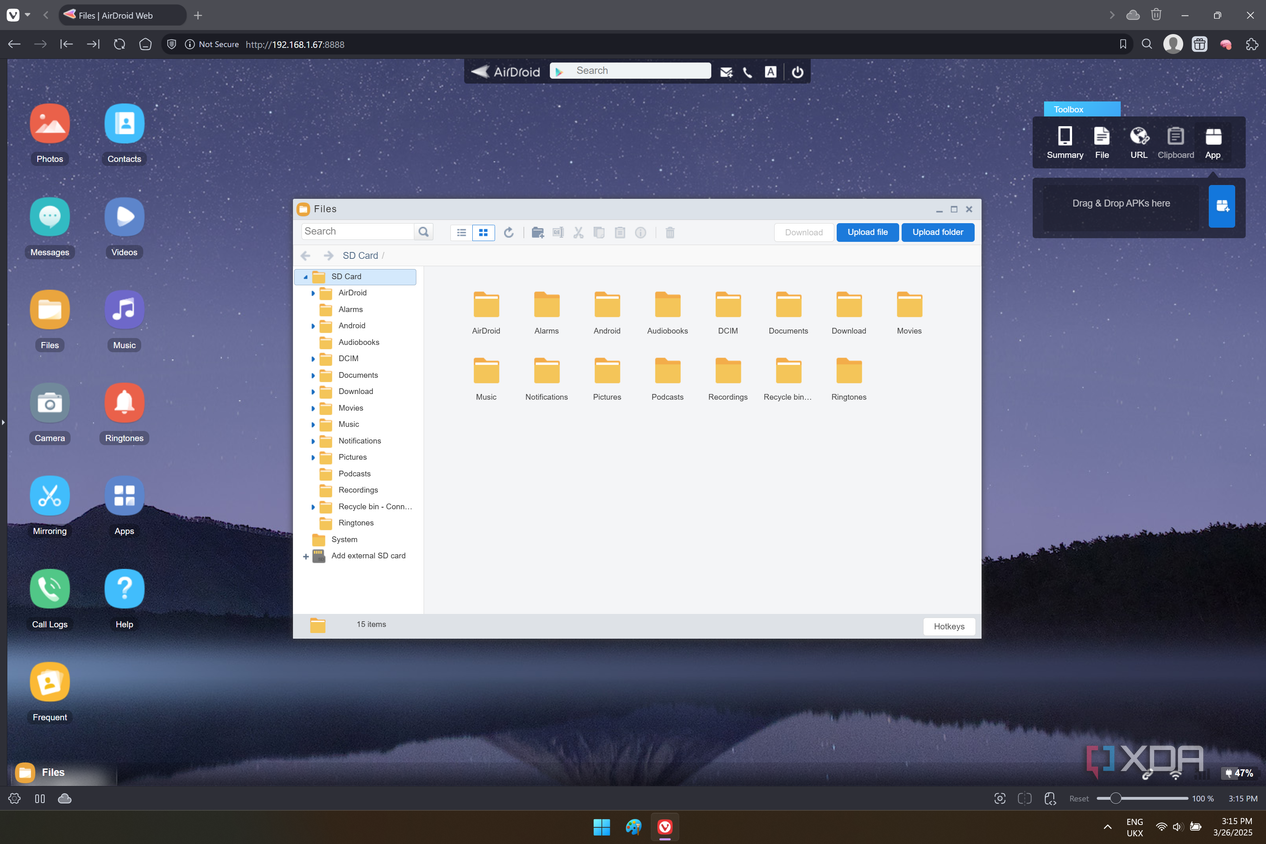The width and height of the screenshot is (1266, 844).
Task: Open the Photos desktop app icon
Action: click(49, 124)
